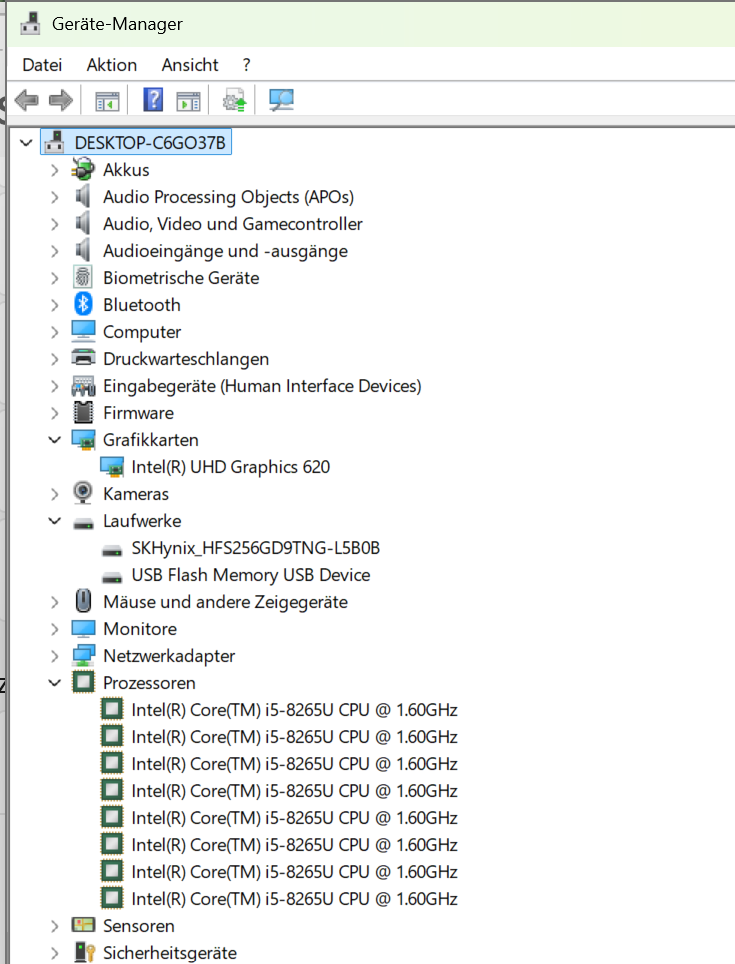Expand the Kameras category

(x=55, y=494)
